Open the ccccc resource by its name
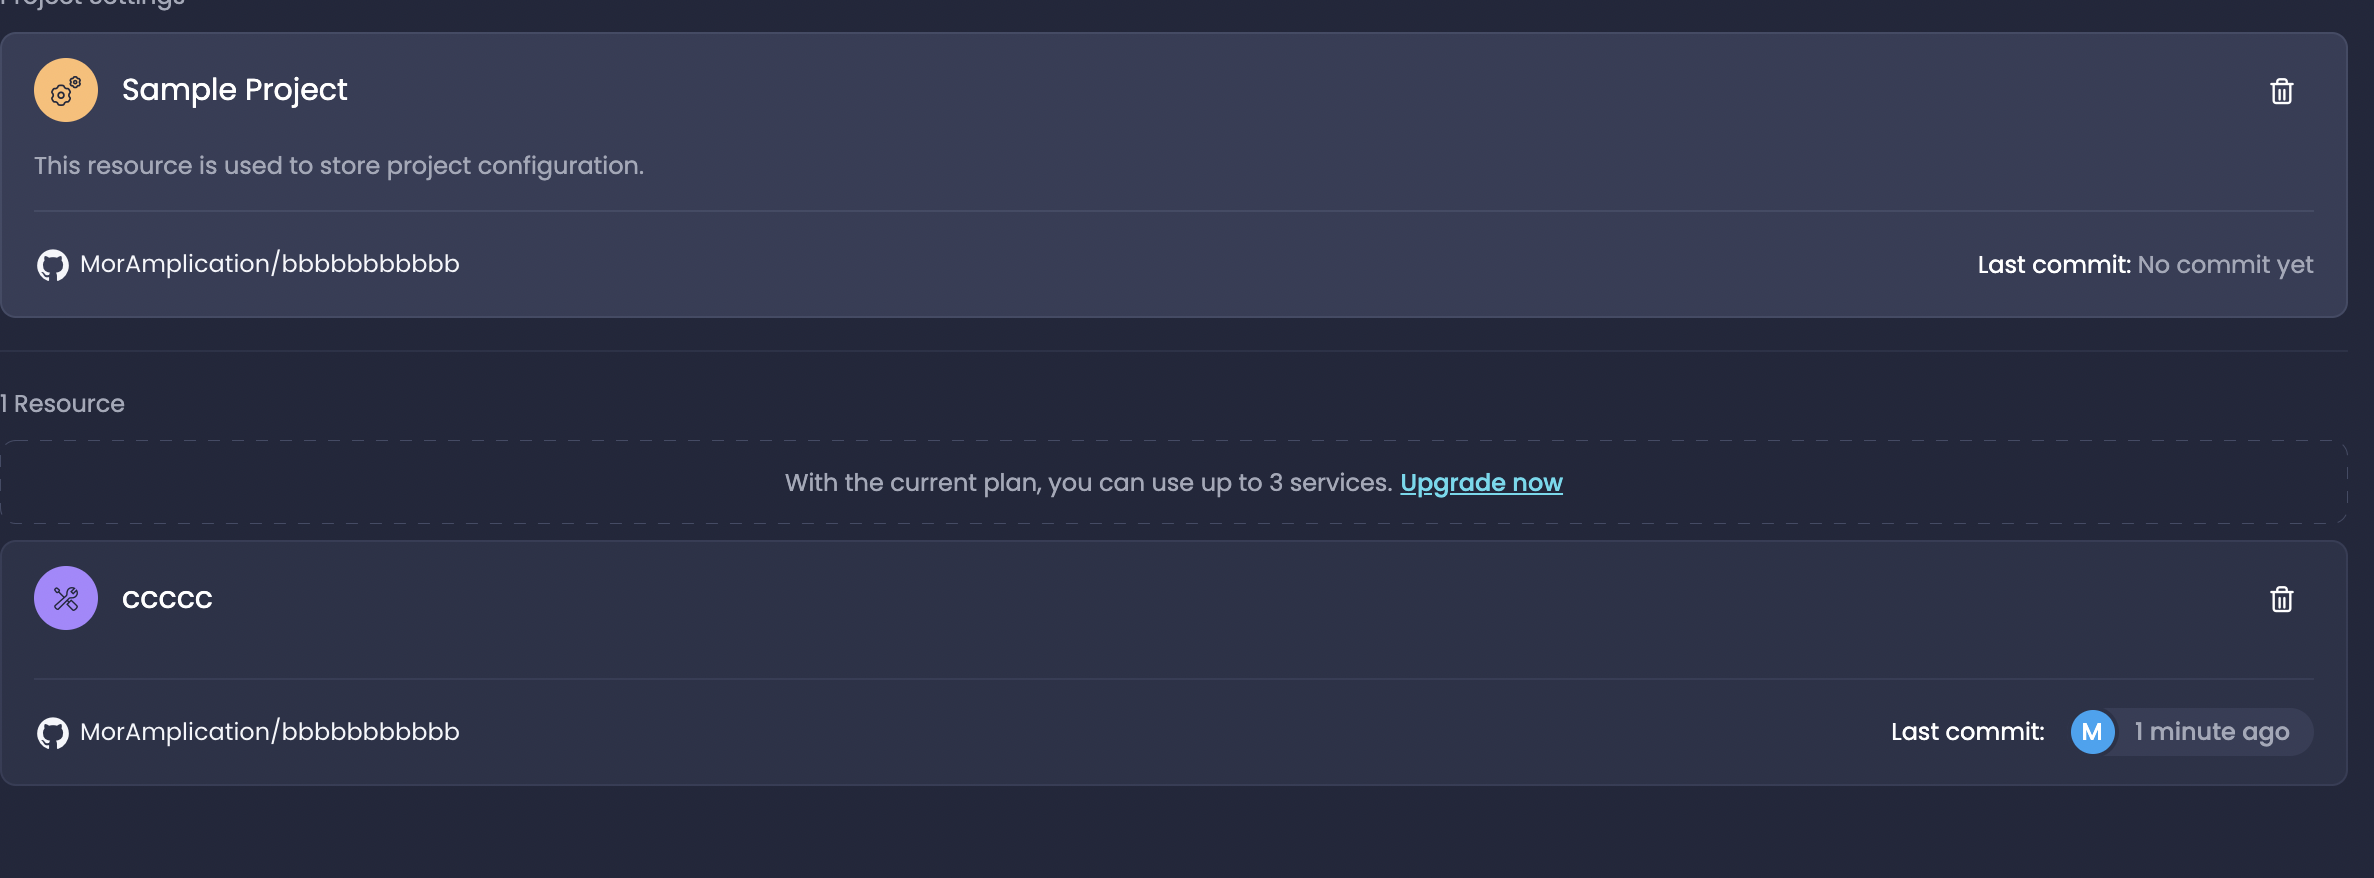This screenshot has height=878, width=2374. click(x=166, y=597)
